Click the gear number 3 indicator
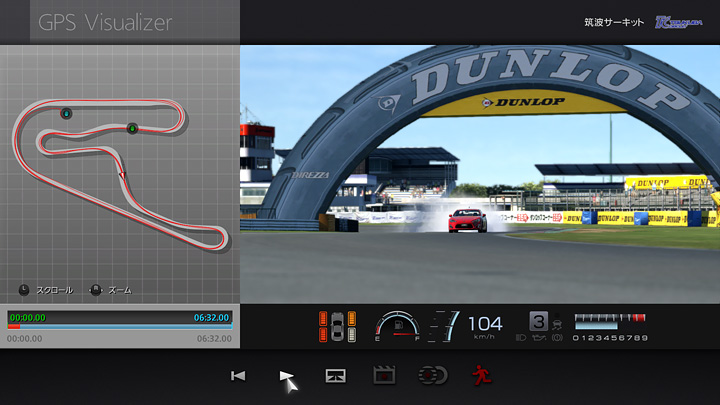This screenshot has width=720, height=405. [539, 321]
